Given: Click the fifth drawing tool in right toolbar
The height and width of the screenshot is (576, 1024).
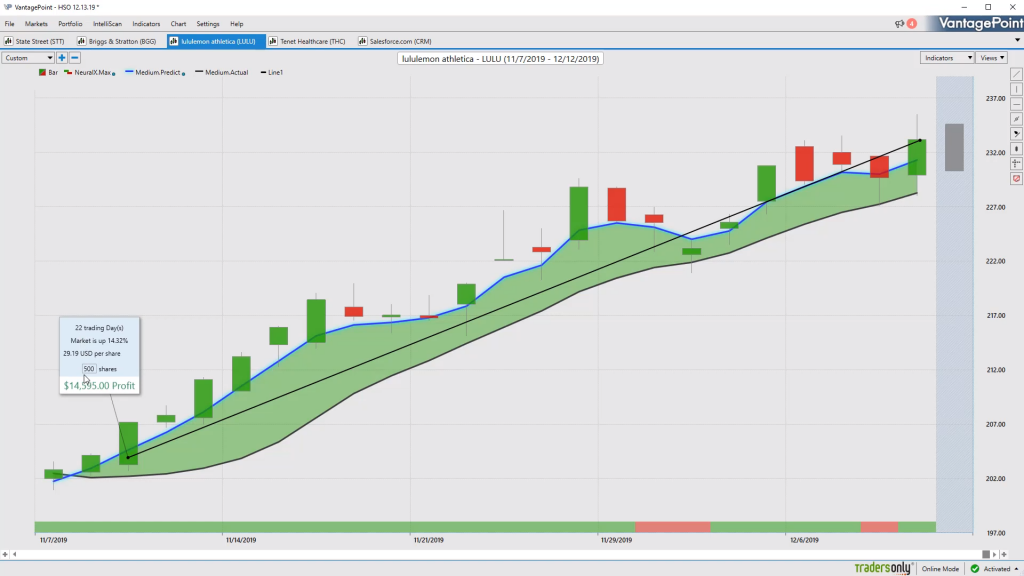Looking at the screenshot, I should pos(1016,134).
